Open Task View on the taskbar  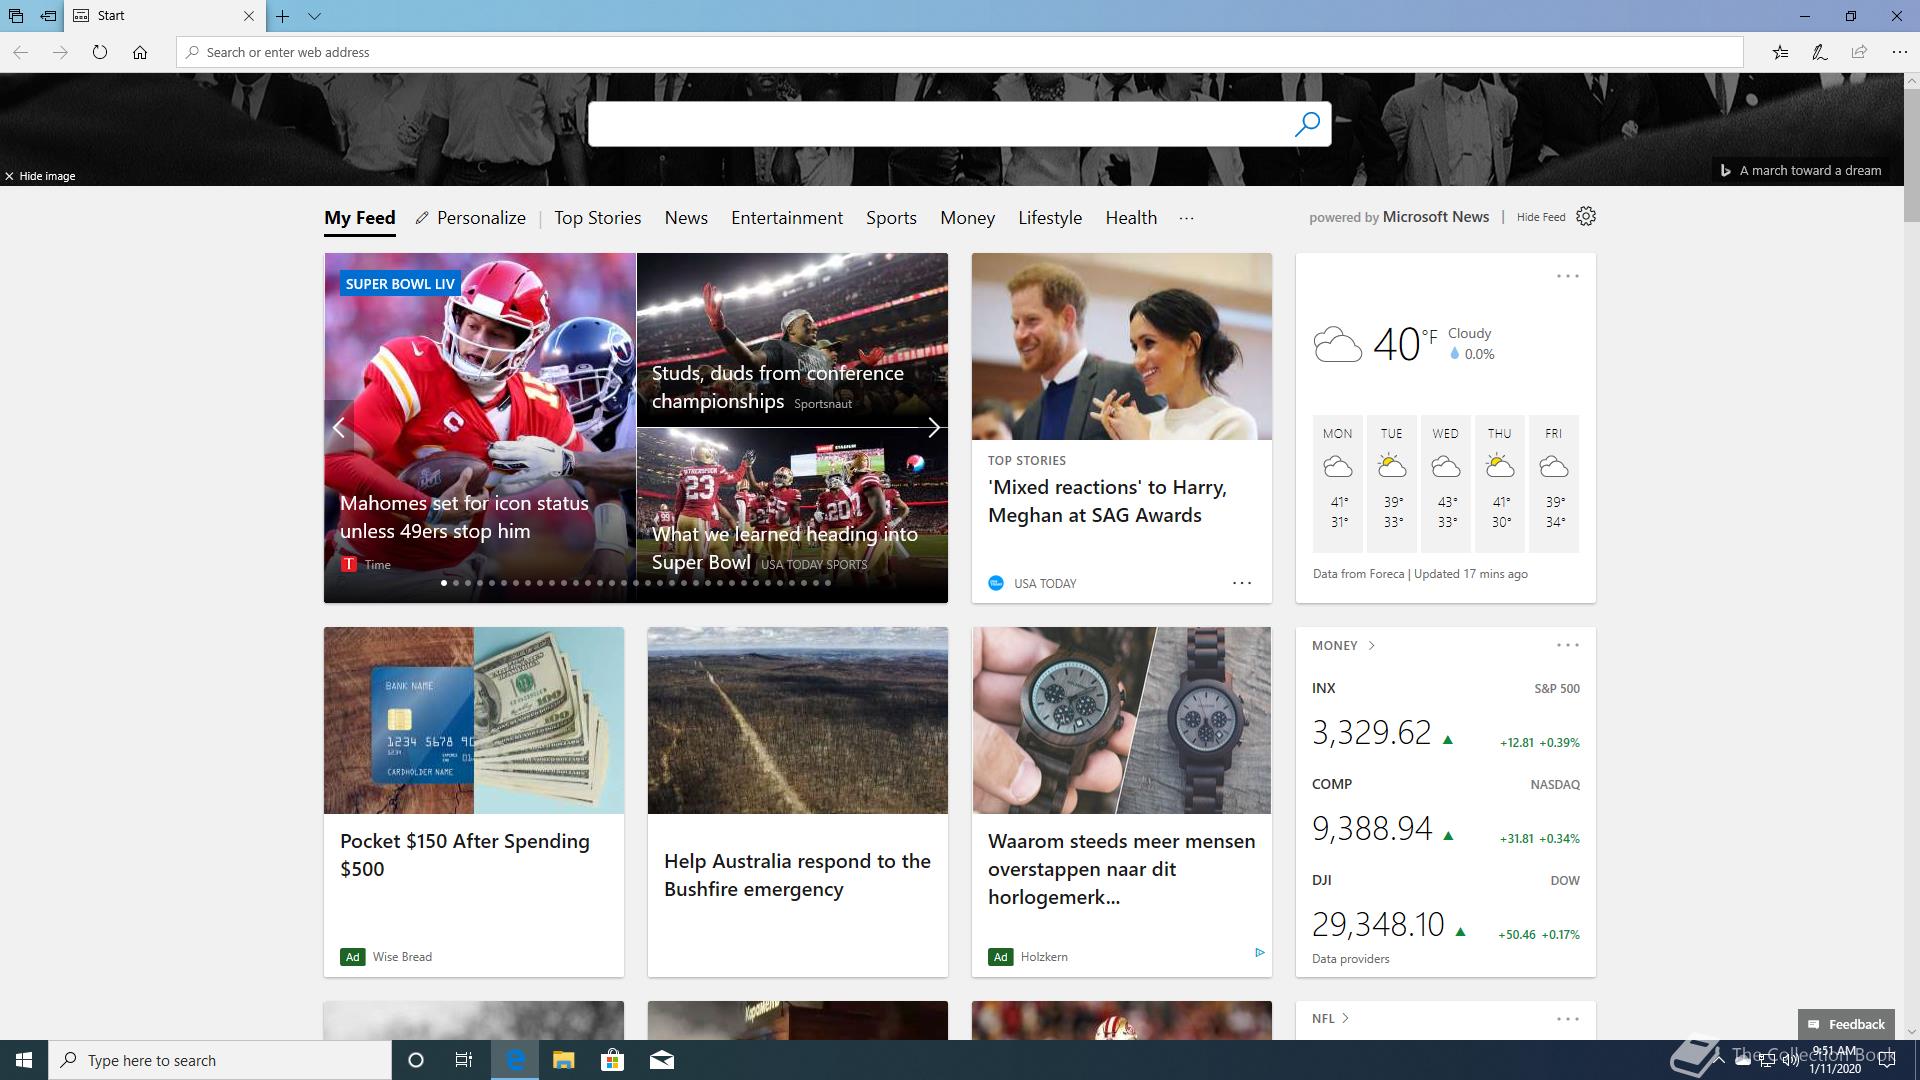click(x=464, y=1060)
